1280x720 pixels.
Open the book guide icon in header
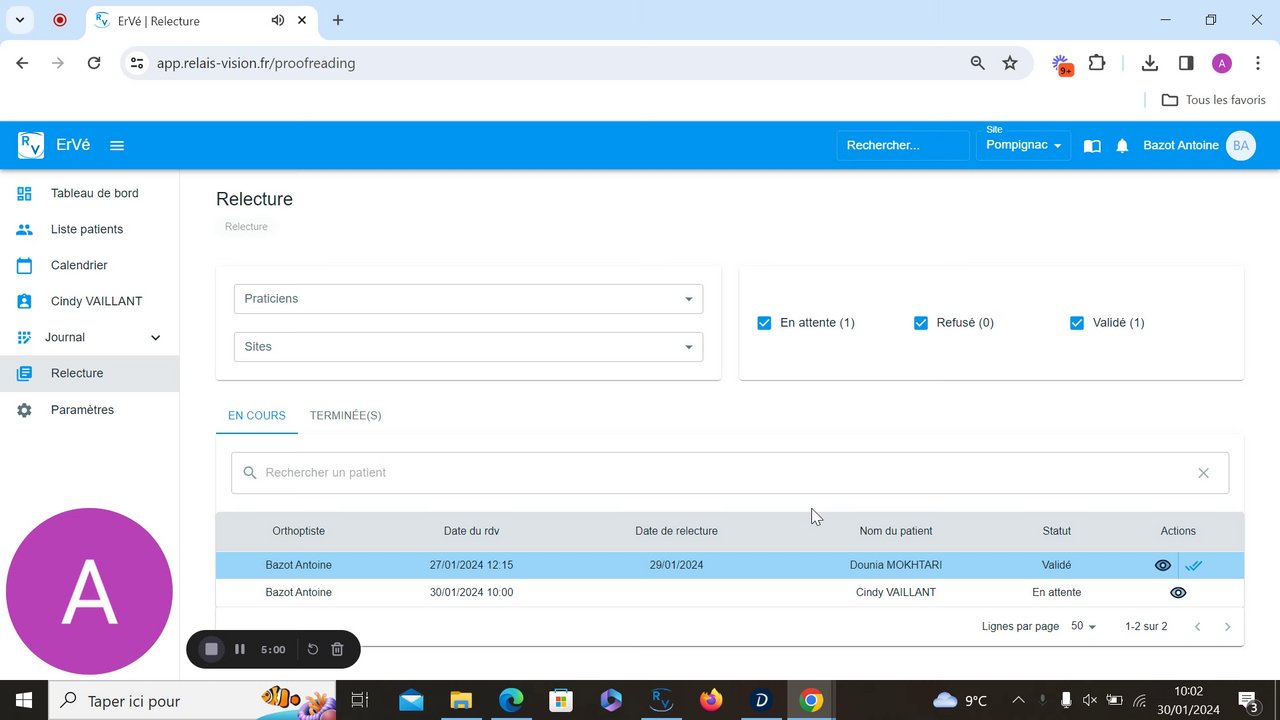(1092, 146)
